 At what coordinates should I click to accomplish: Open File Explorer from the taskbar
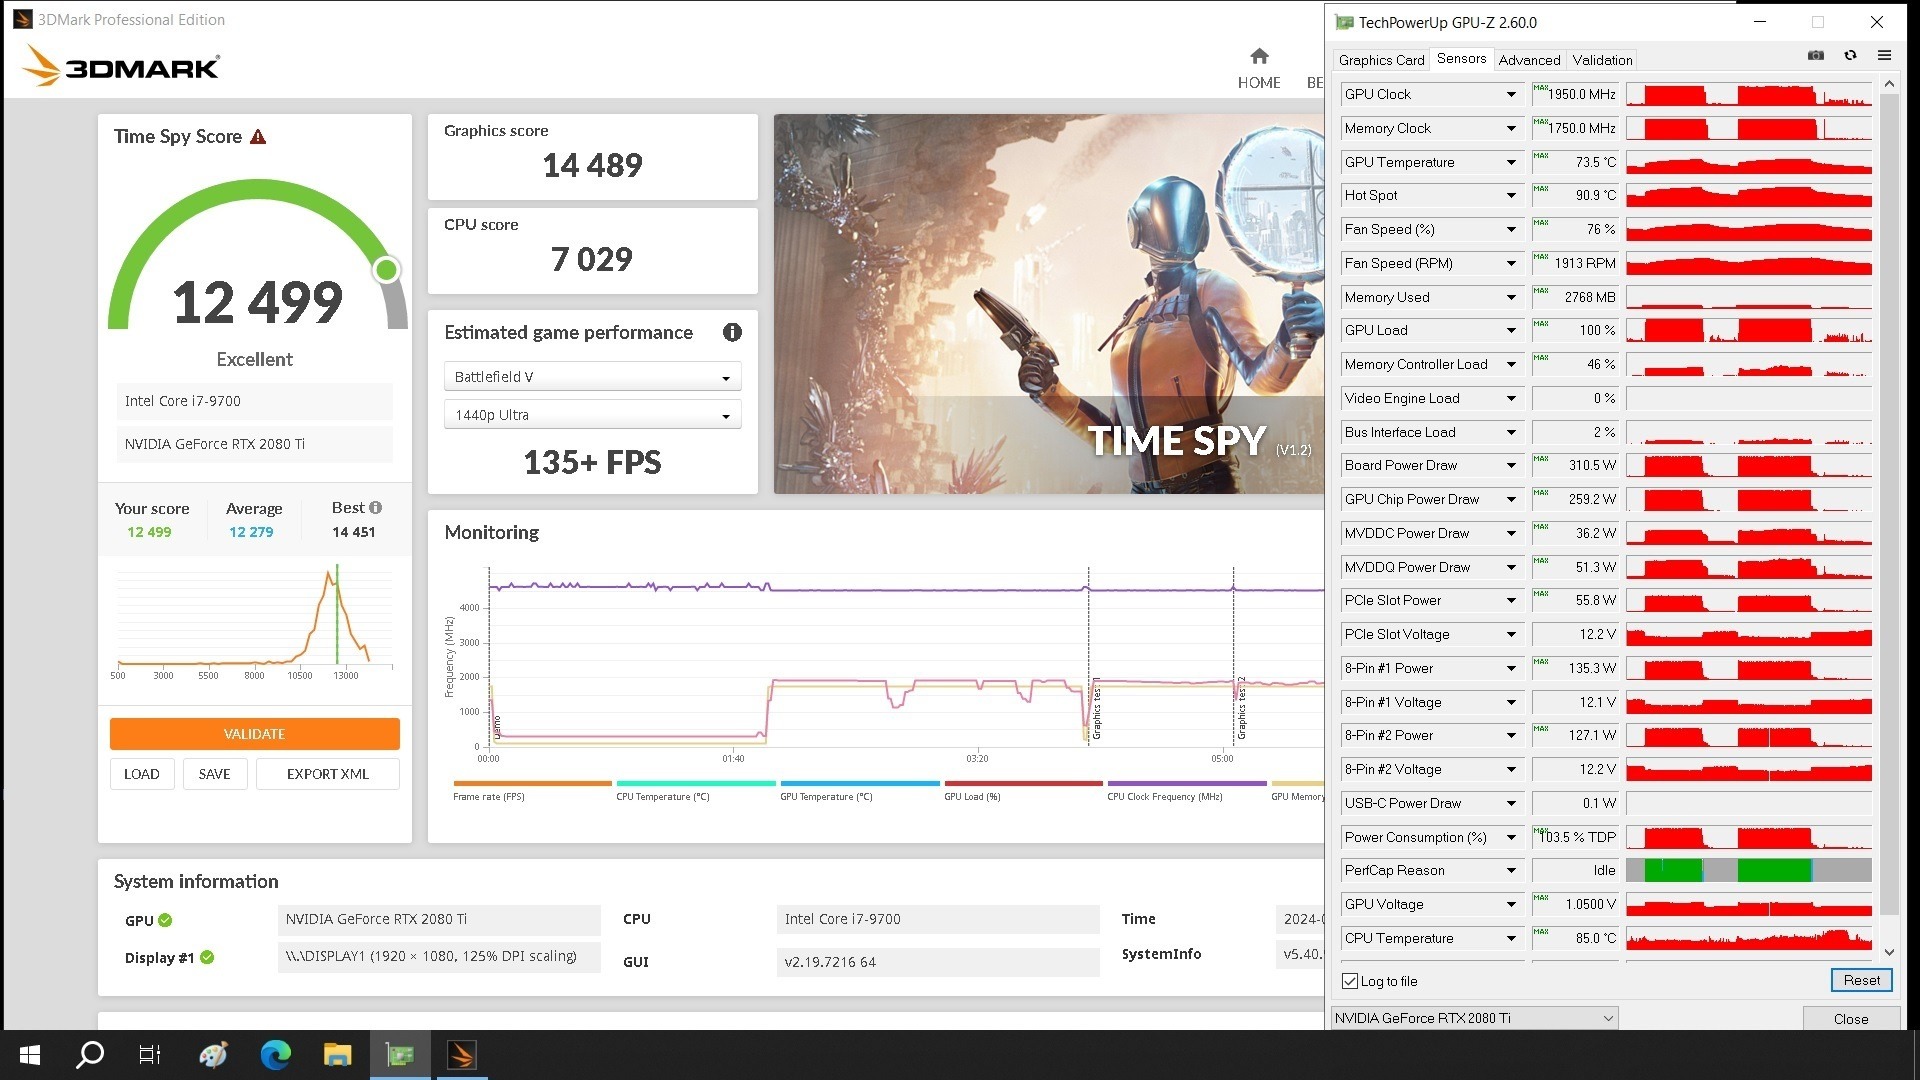pos(337,1054)
